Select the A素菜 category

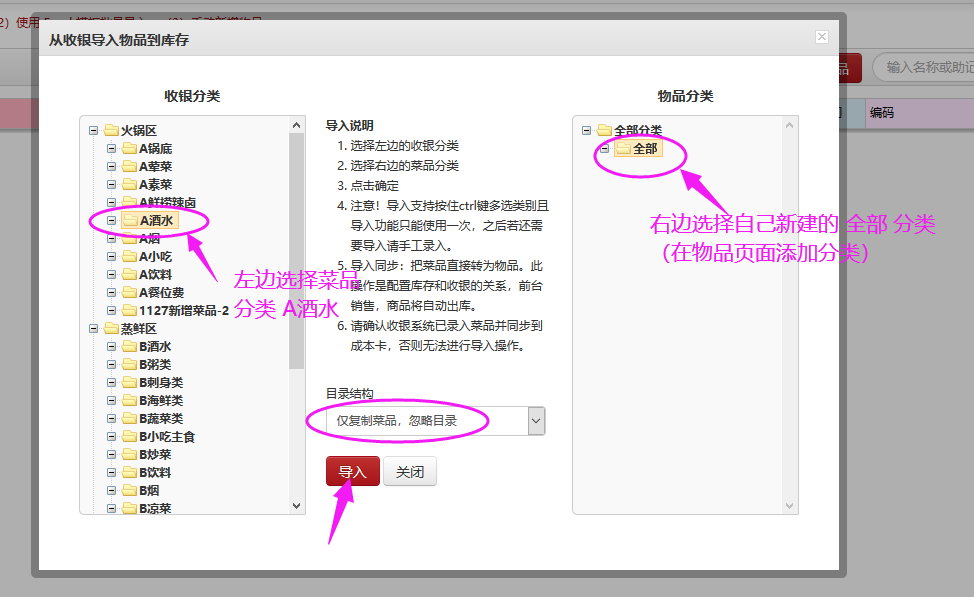click(x=155, y=185)
